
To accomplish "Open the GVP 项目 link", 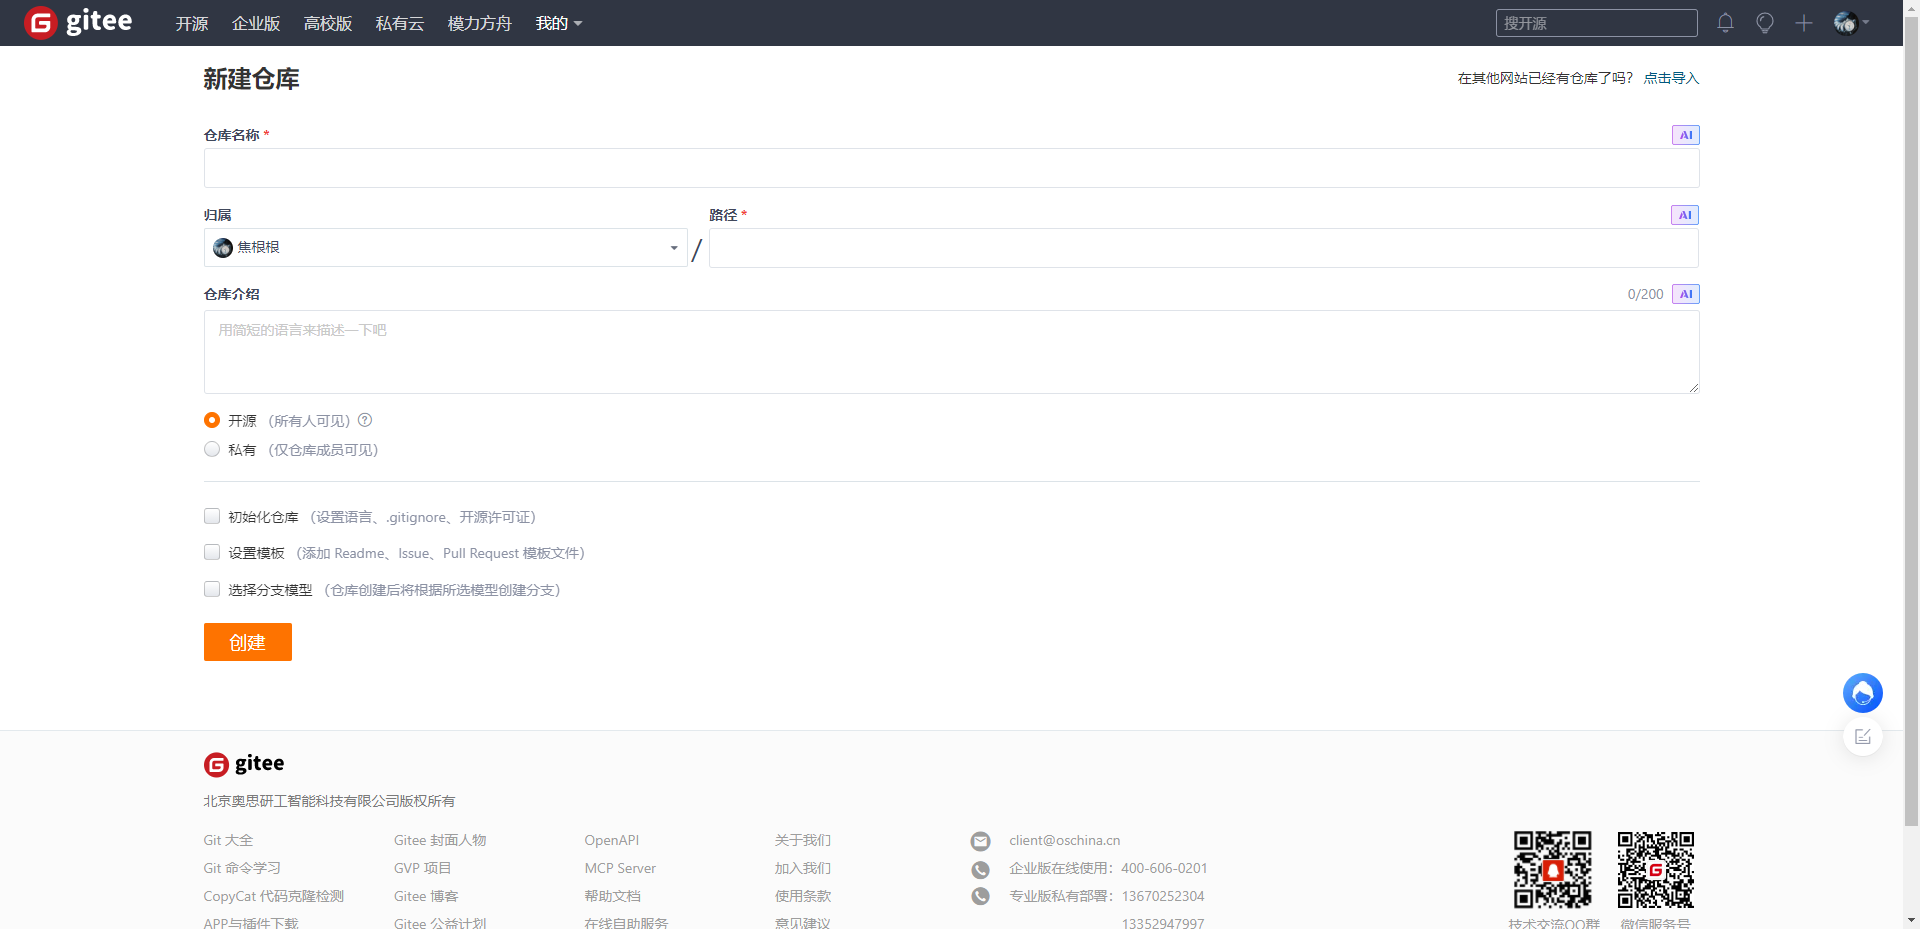I will [423, 868].
